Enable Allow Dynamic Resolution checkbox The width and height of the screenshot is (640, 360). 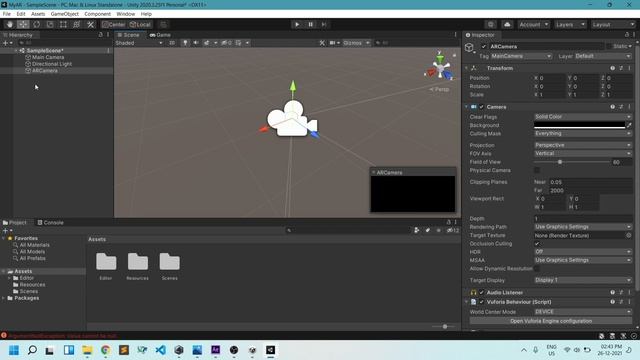(x=537, y=269)
